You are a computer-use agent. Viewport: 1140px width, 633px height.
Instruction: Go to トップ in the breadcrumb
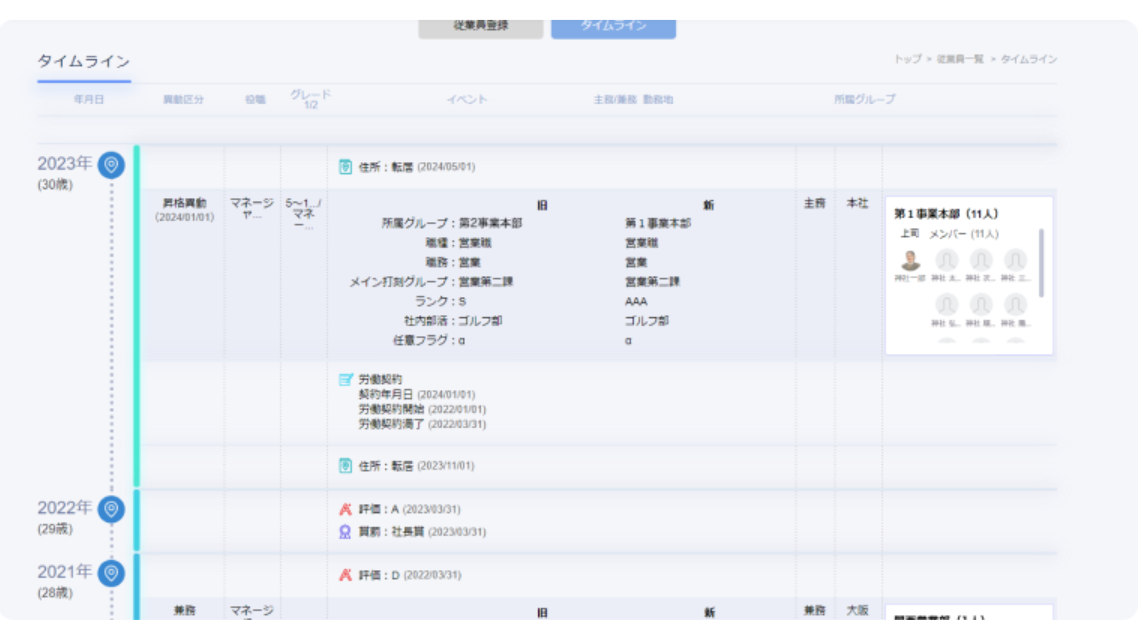point(907,60)
